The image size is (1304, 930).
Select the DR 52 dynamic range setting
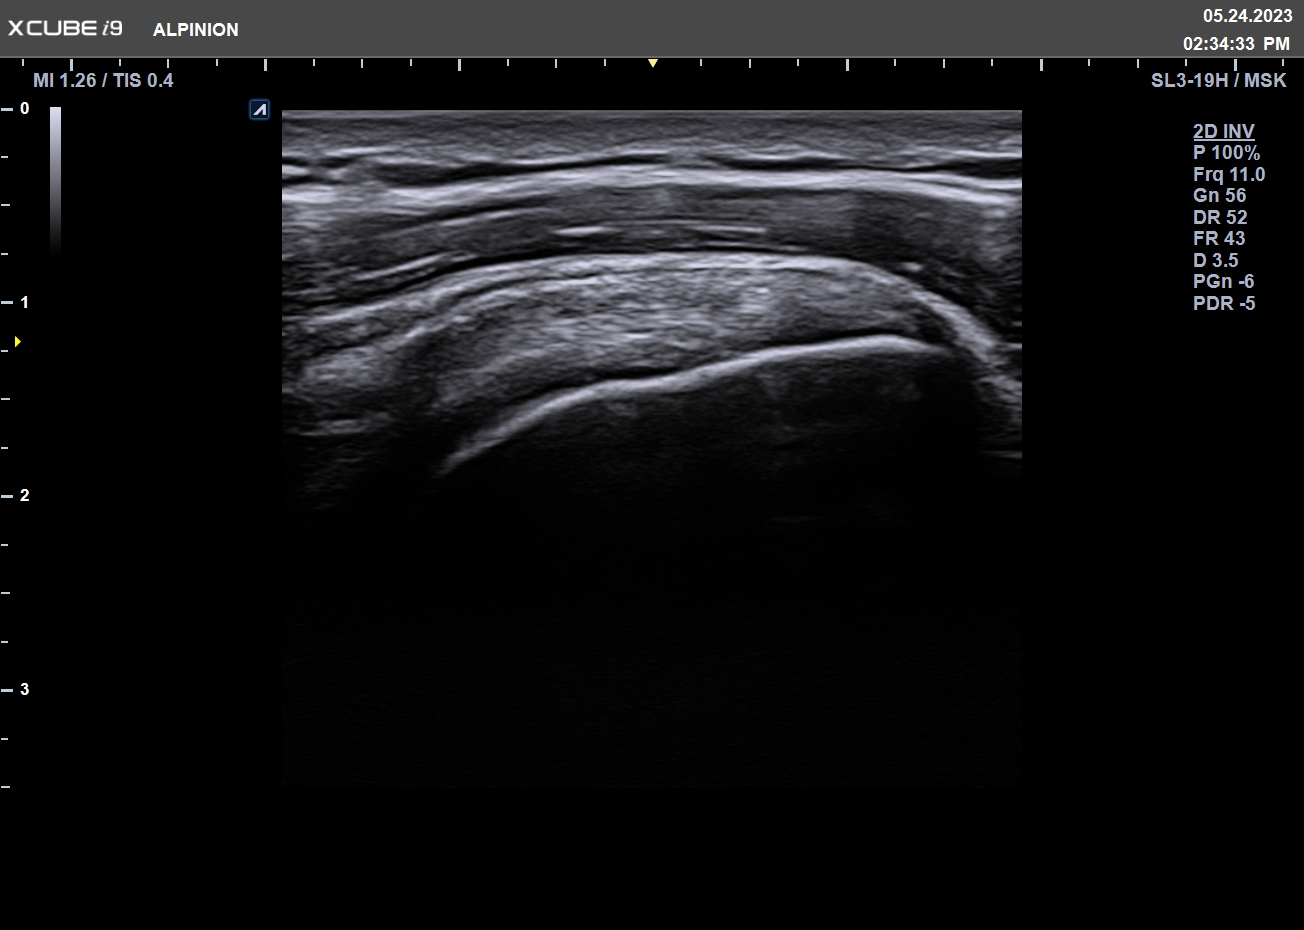tap(1220, 217)
